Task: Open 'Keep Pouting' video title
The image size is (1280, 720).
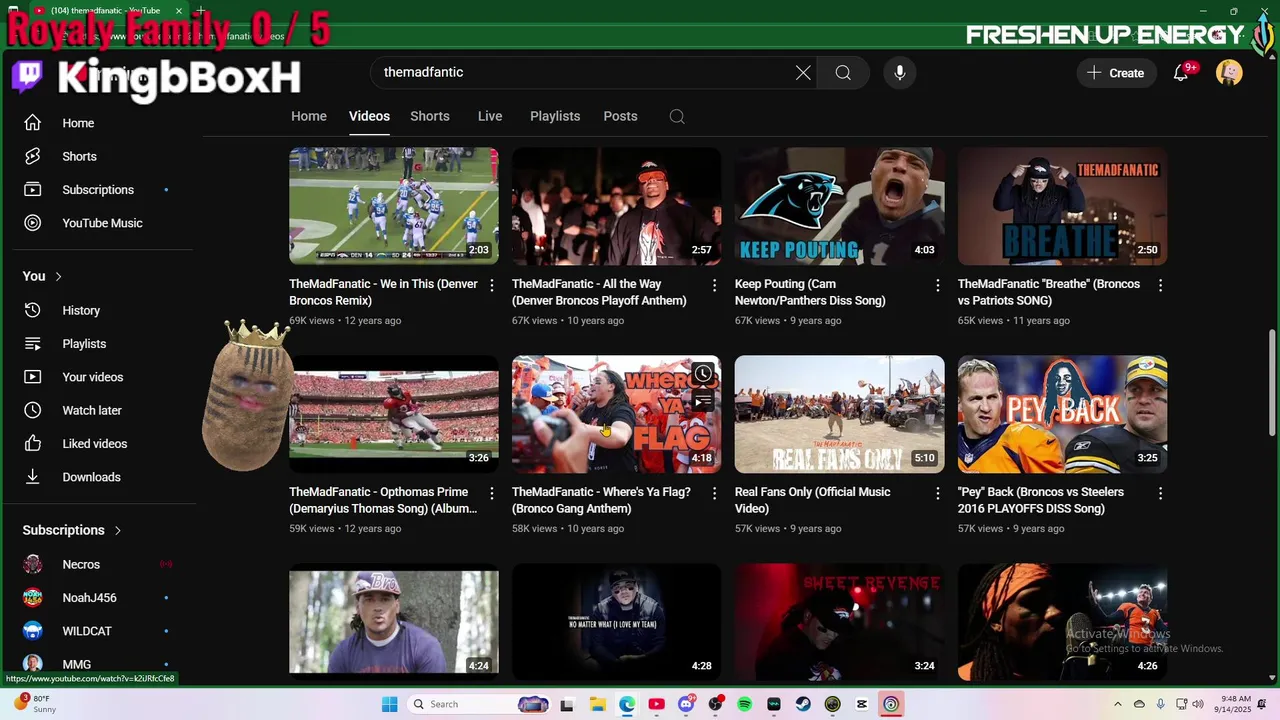Action: [x=810, y=292]
